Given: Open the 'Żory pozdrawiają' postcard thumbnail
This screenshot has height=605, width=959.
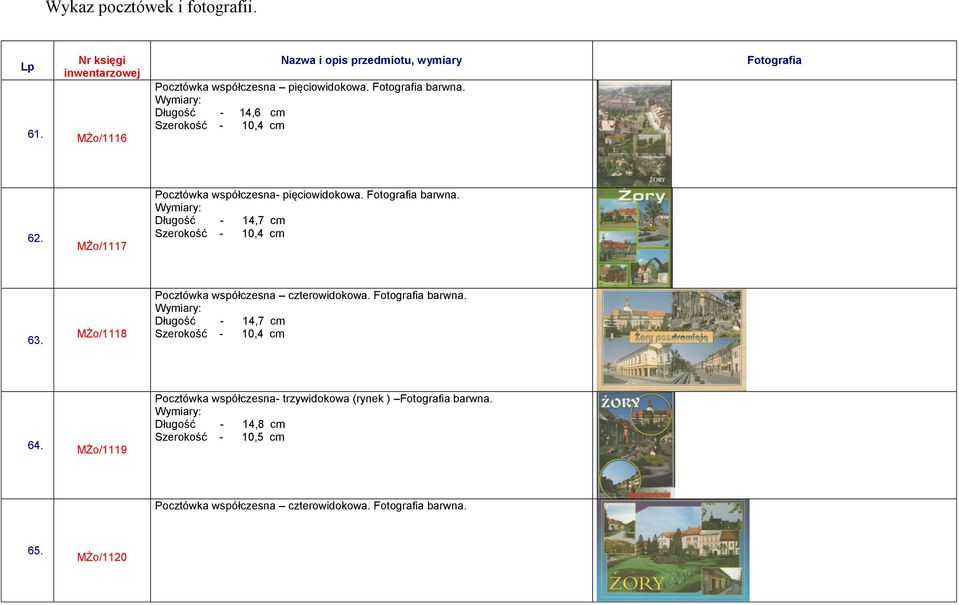Looking at the screenshot, I should coord(672,340).
